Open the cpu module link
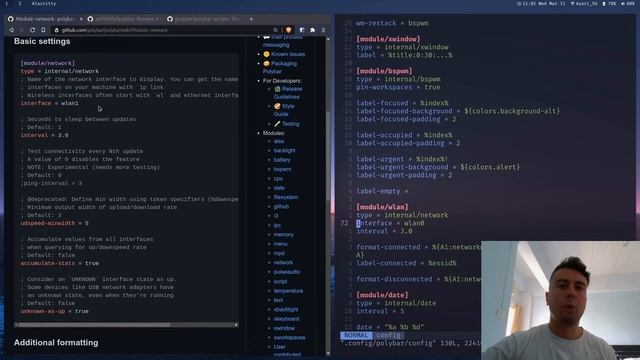 pyautogui.click(x=278, y=178)
